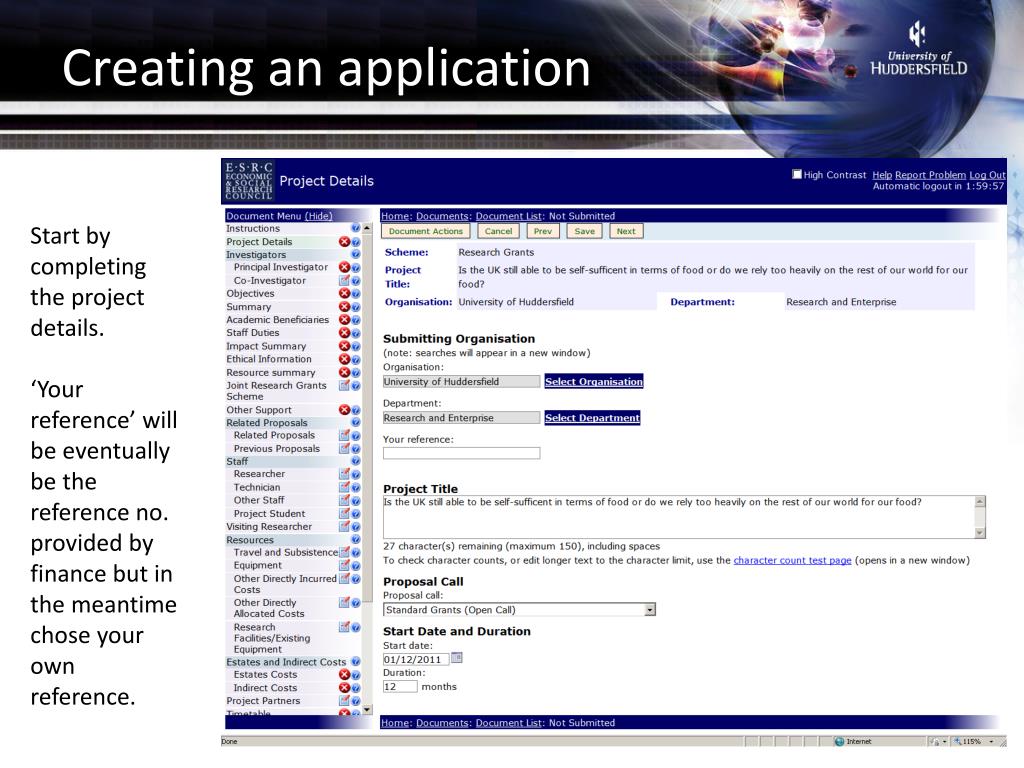Click the edit icon next to Technician
Image resolution: width=1024 pixels, height=768 pixels.
pos(345,487)
